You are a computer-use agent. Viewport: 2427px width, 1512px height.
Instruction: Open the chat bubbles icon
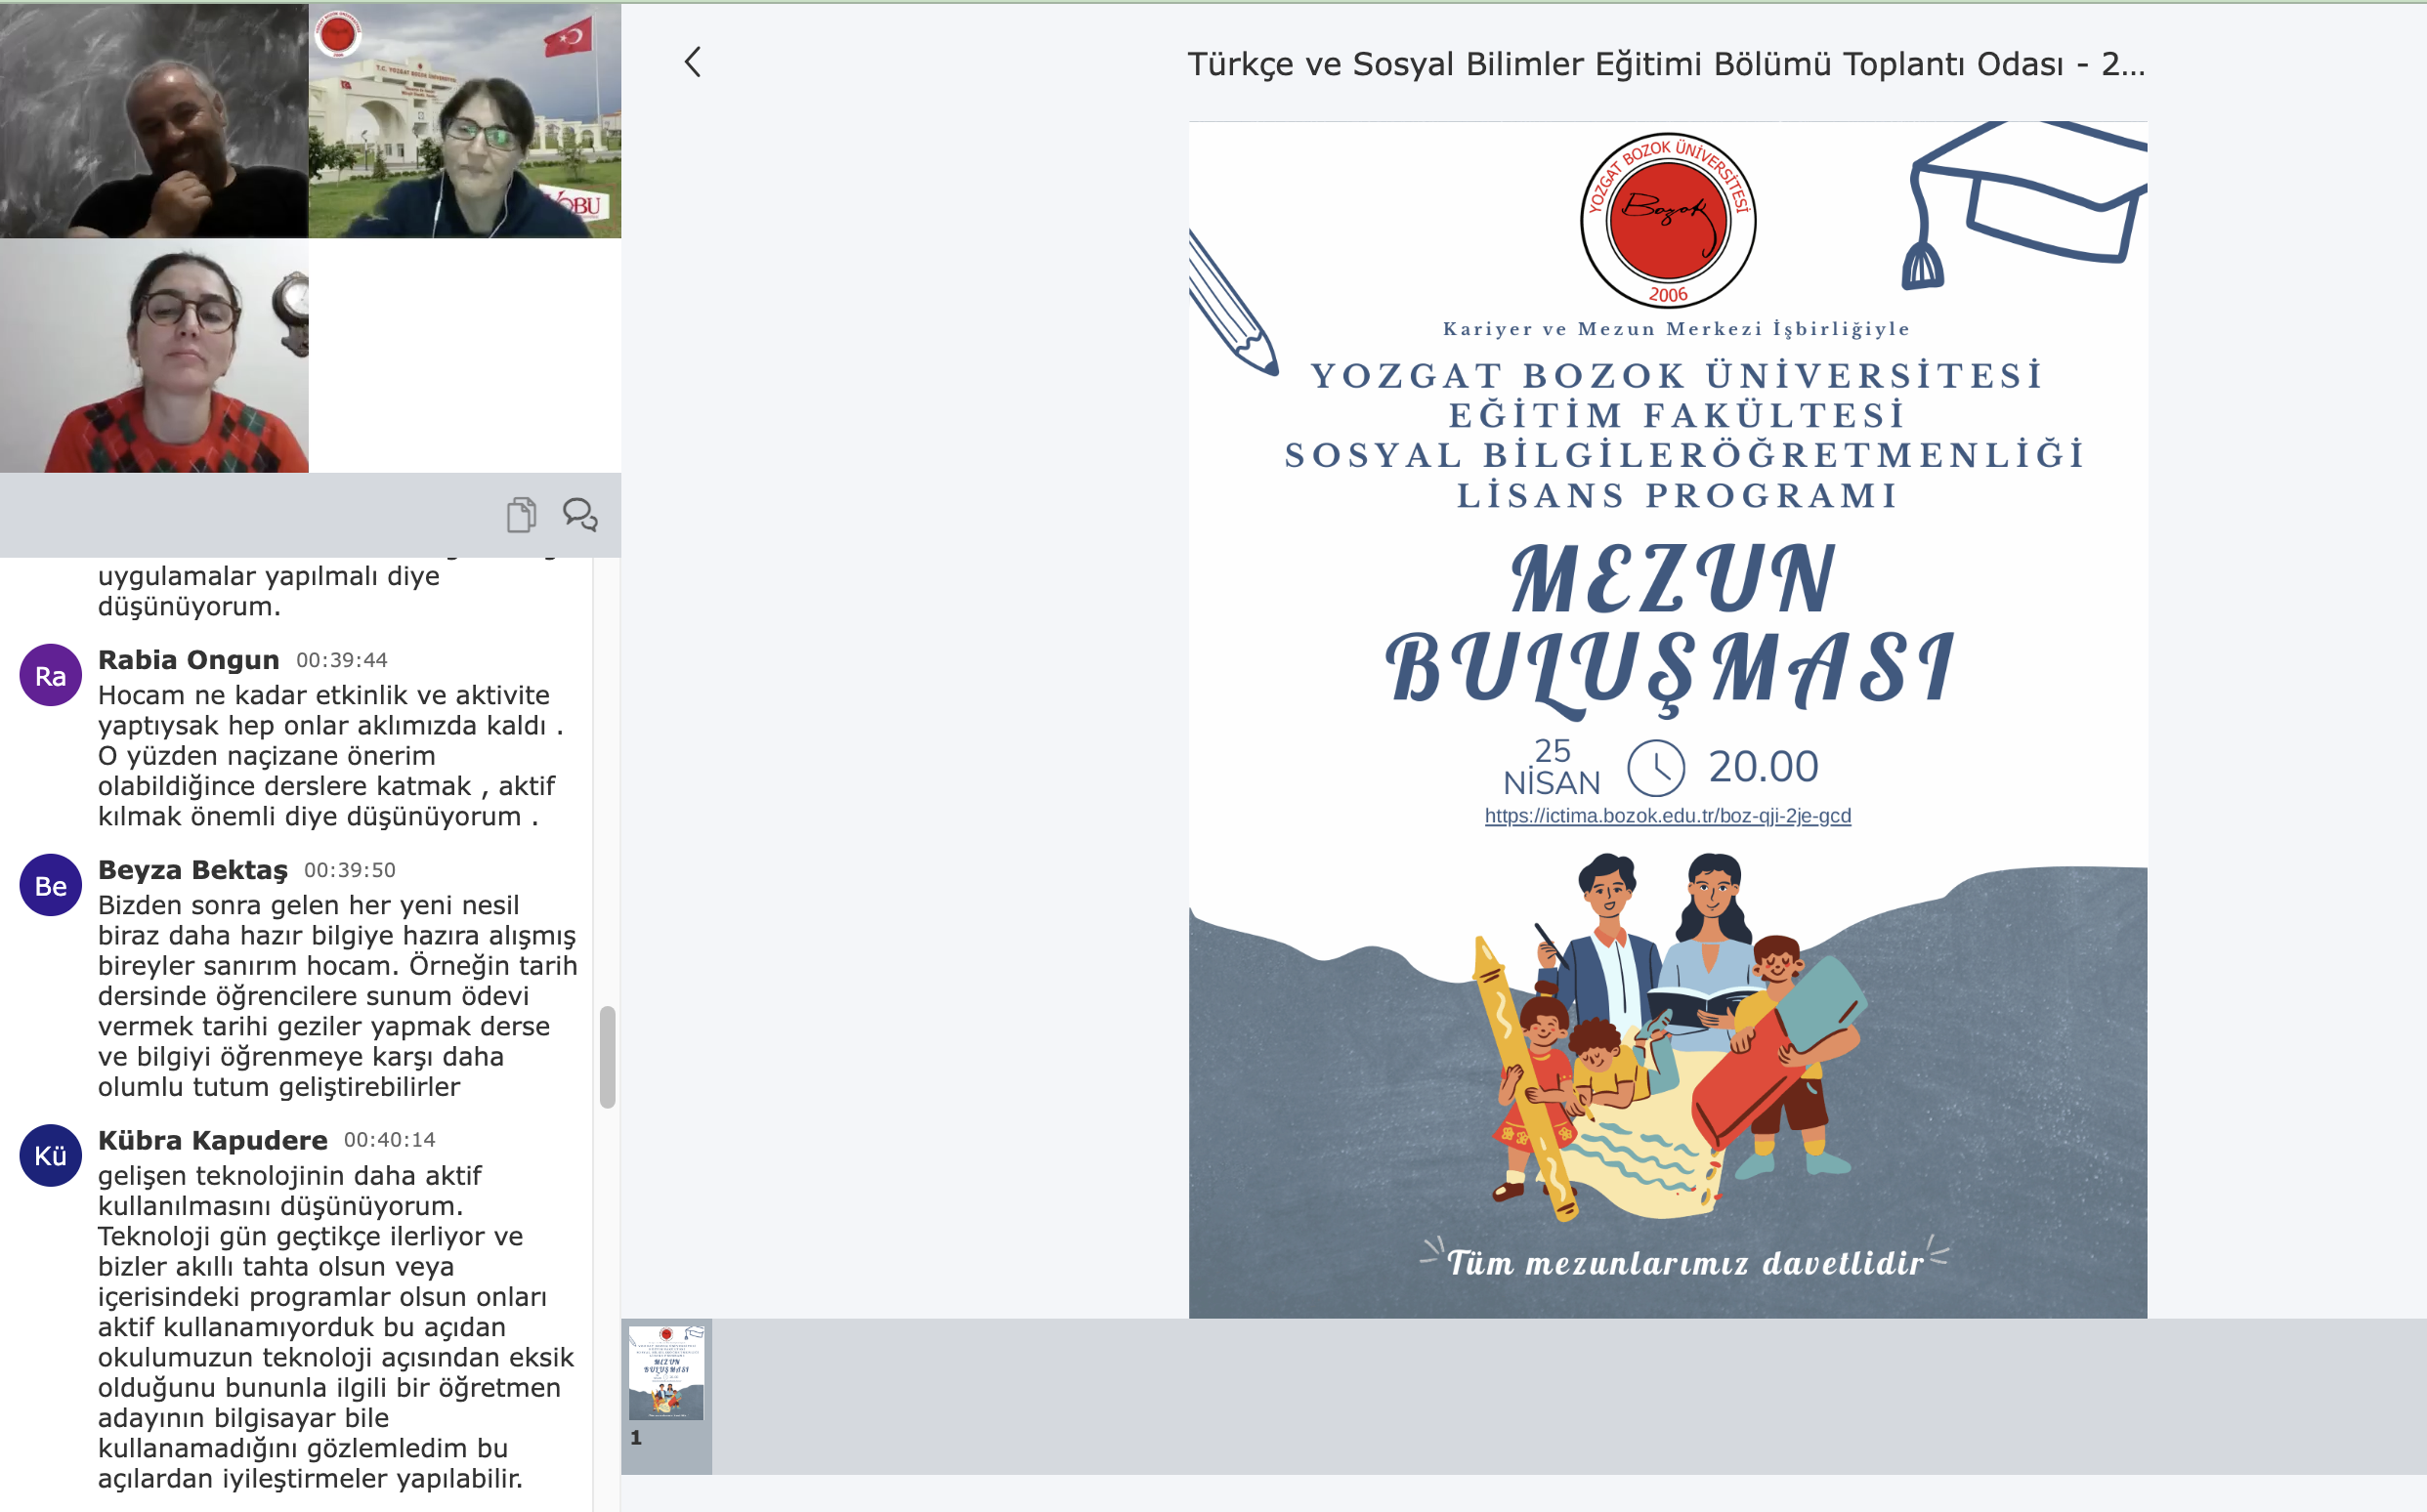pyautogui.click(x=580, y=514)
